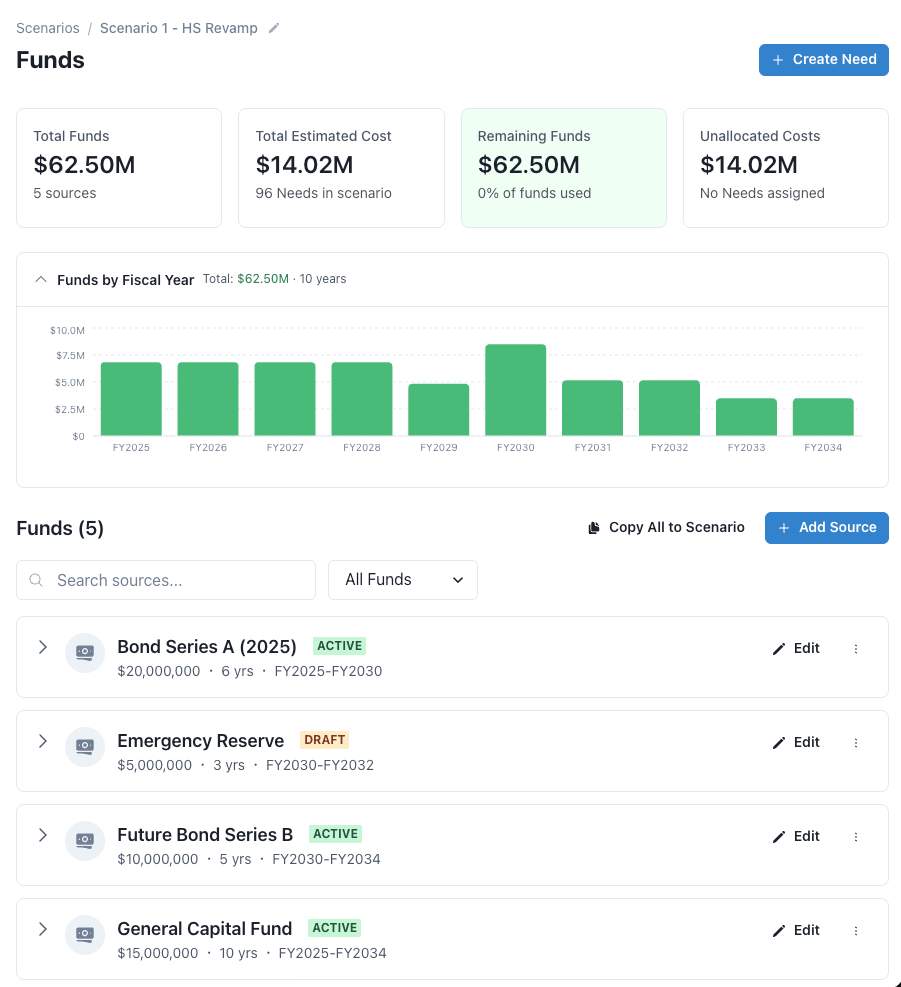
Task: Edit the General Capital Fund
Action: (796, 930)
